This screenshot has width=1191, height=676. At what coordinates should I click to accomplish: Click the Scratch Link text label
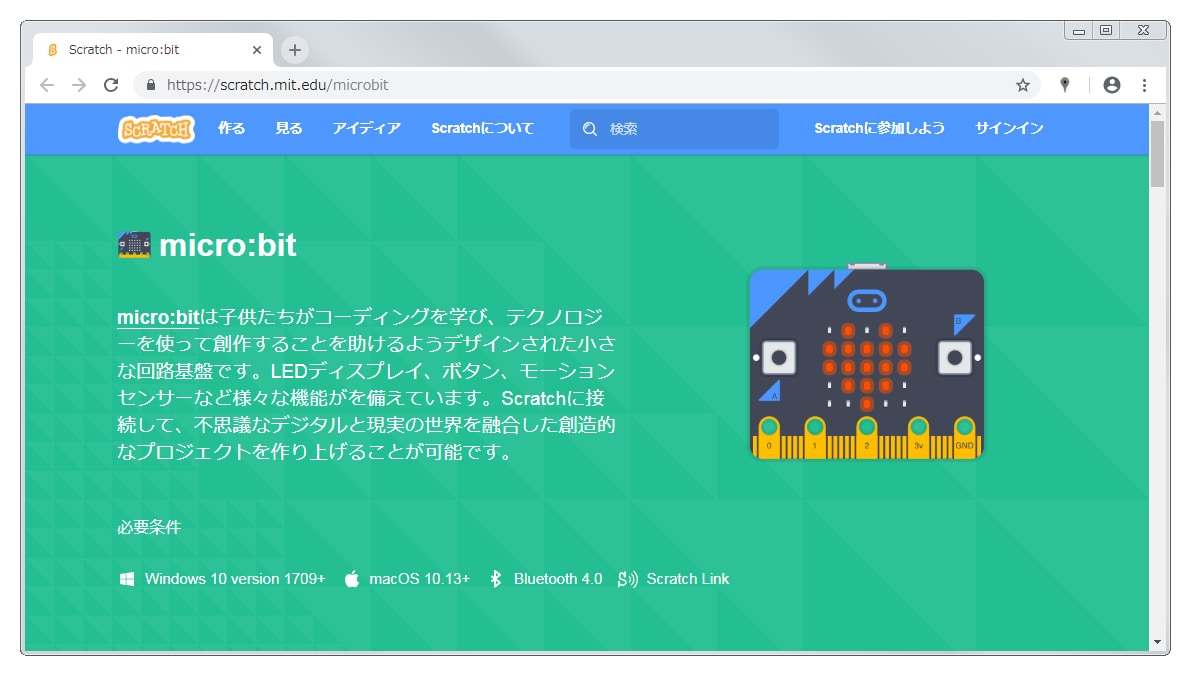point(687,579)
